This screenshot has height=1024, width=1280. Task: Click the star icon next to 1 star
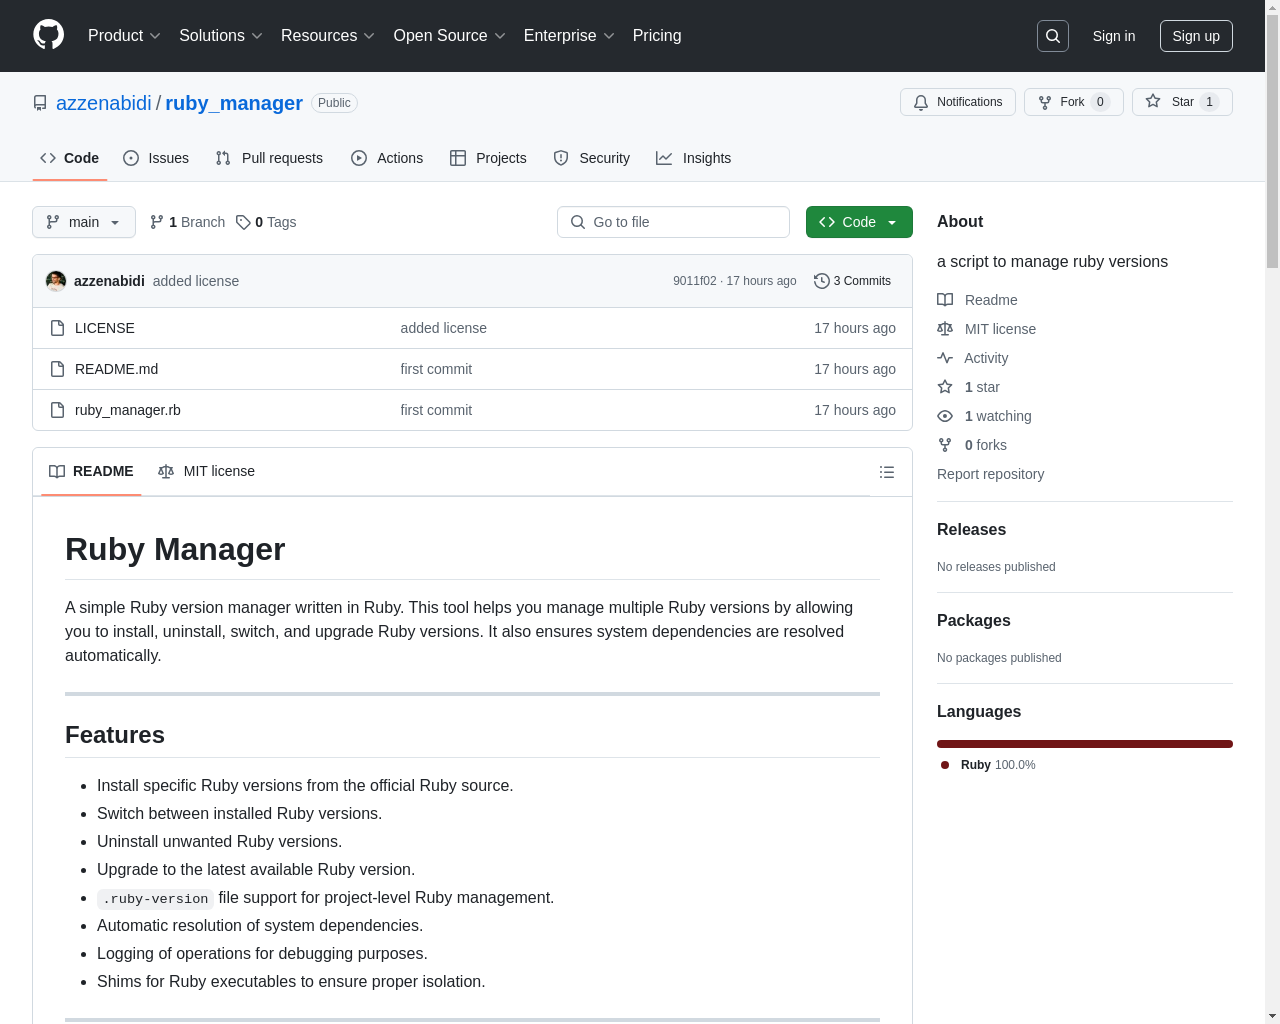click(945, 387)
